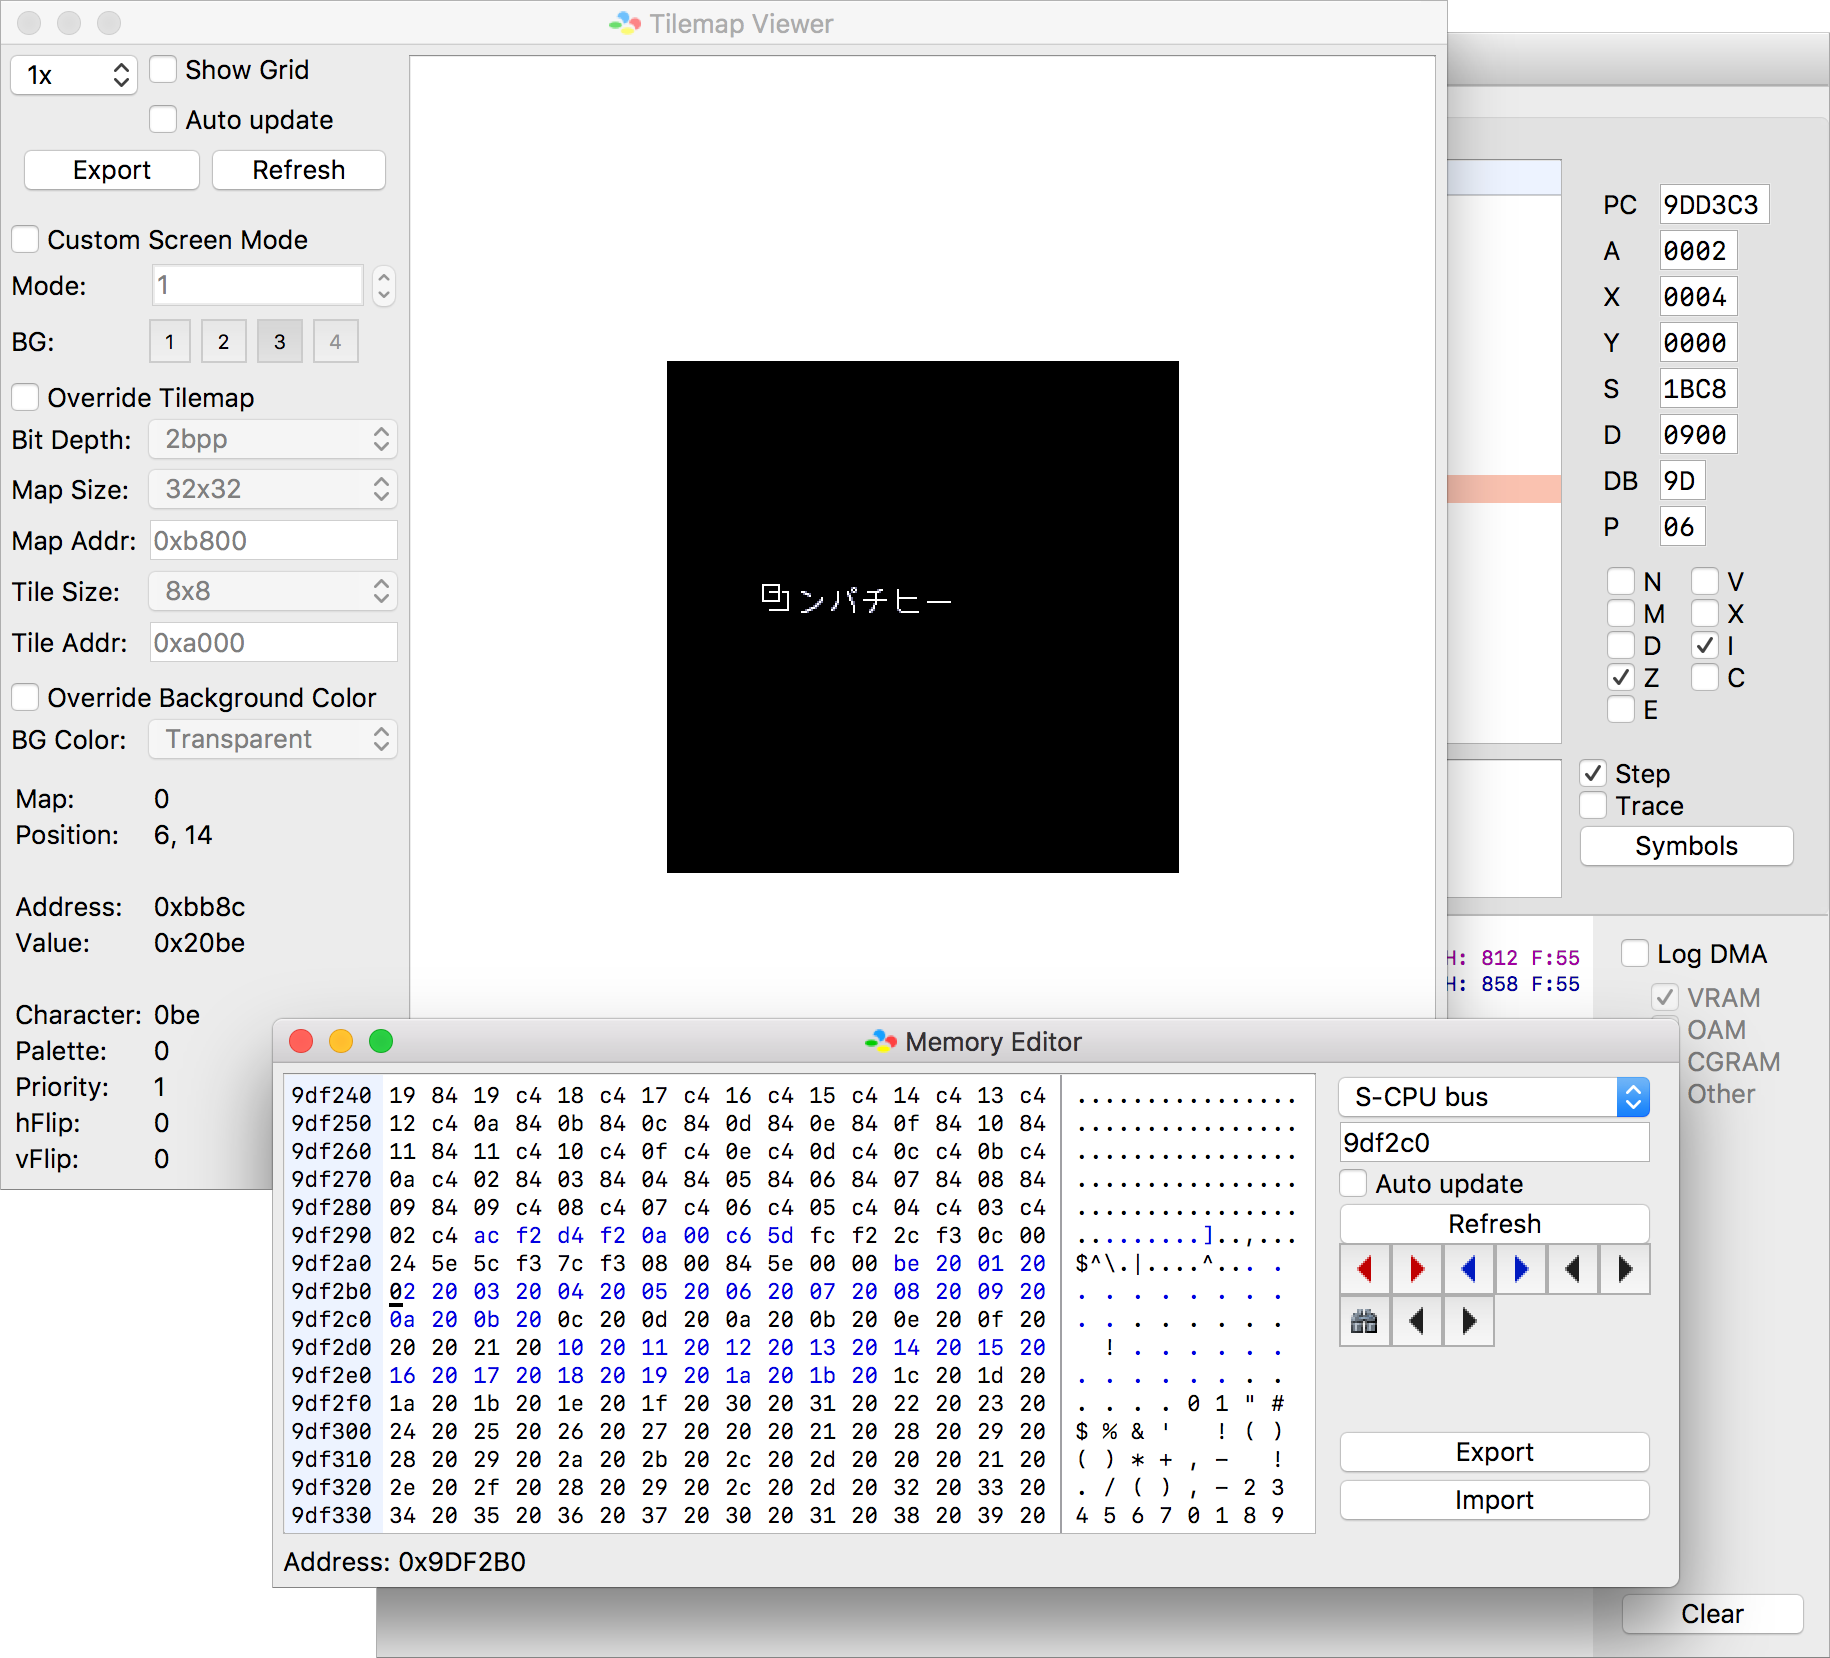Image resolution: width=1830 pixels, height=1658 pixels.
Task: Check Override Tilemap
Action: point(26,398)
